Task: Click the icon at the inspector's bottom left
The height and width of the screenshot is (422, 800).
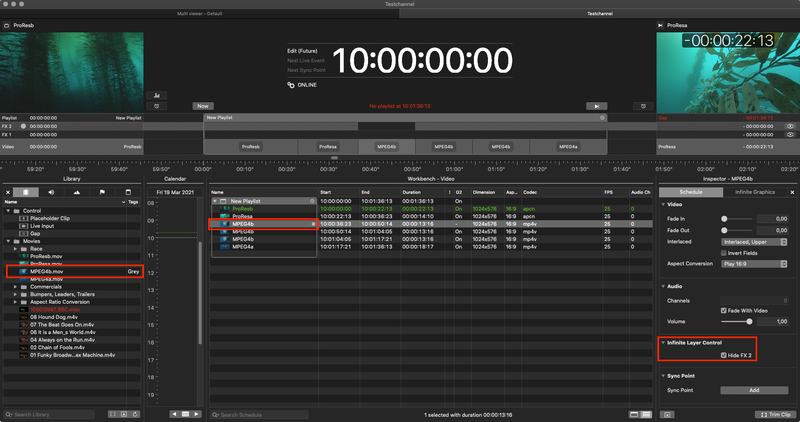Action: [x=667, y=414]
